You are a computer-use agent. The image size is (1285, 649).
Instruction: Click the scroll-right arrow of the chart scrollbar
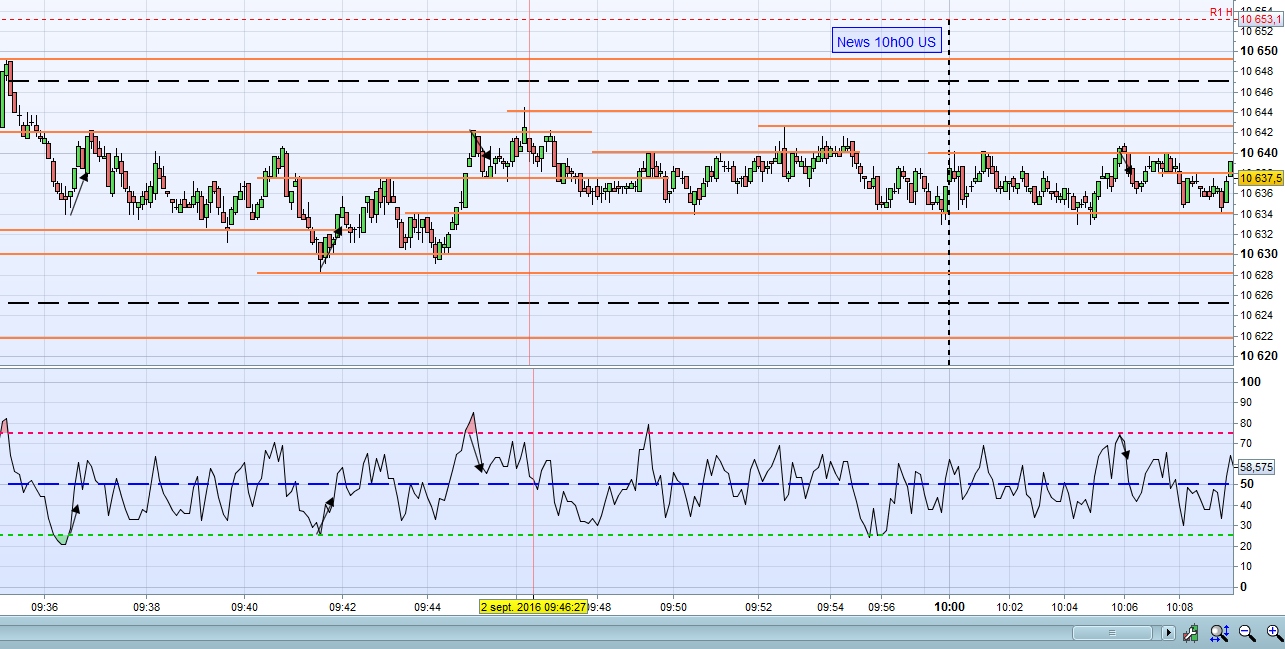point(1168,633)
